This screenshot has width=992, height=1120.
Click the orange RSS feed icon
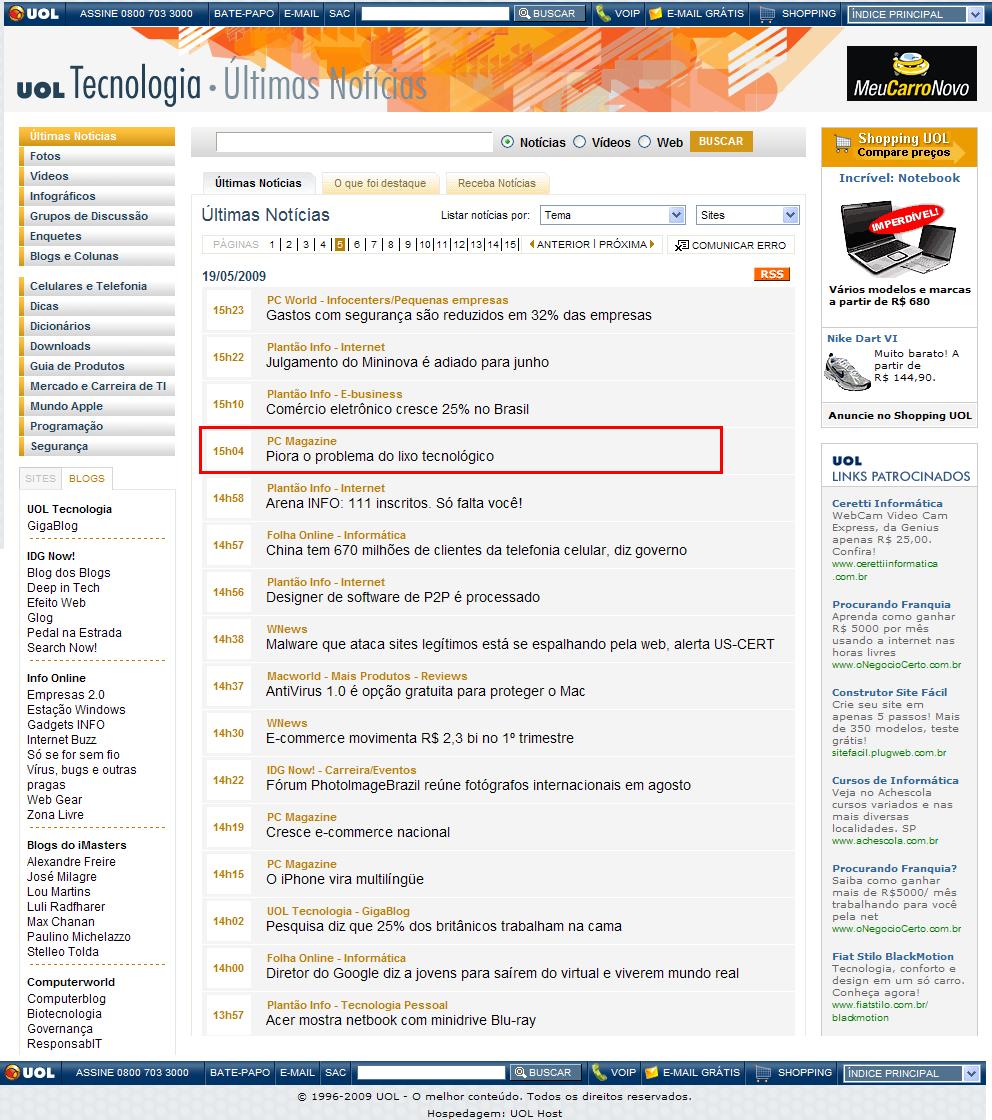coord(771,275)
